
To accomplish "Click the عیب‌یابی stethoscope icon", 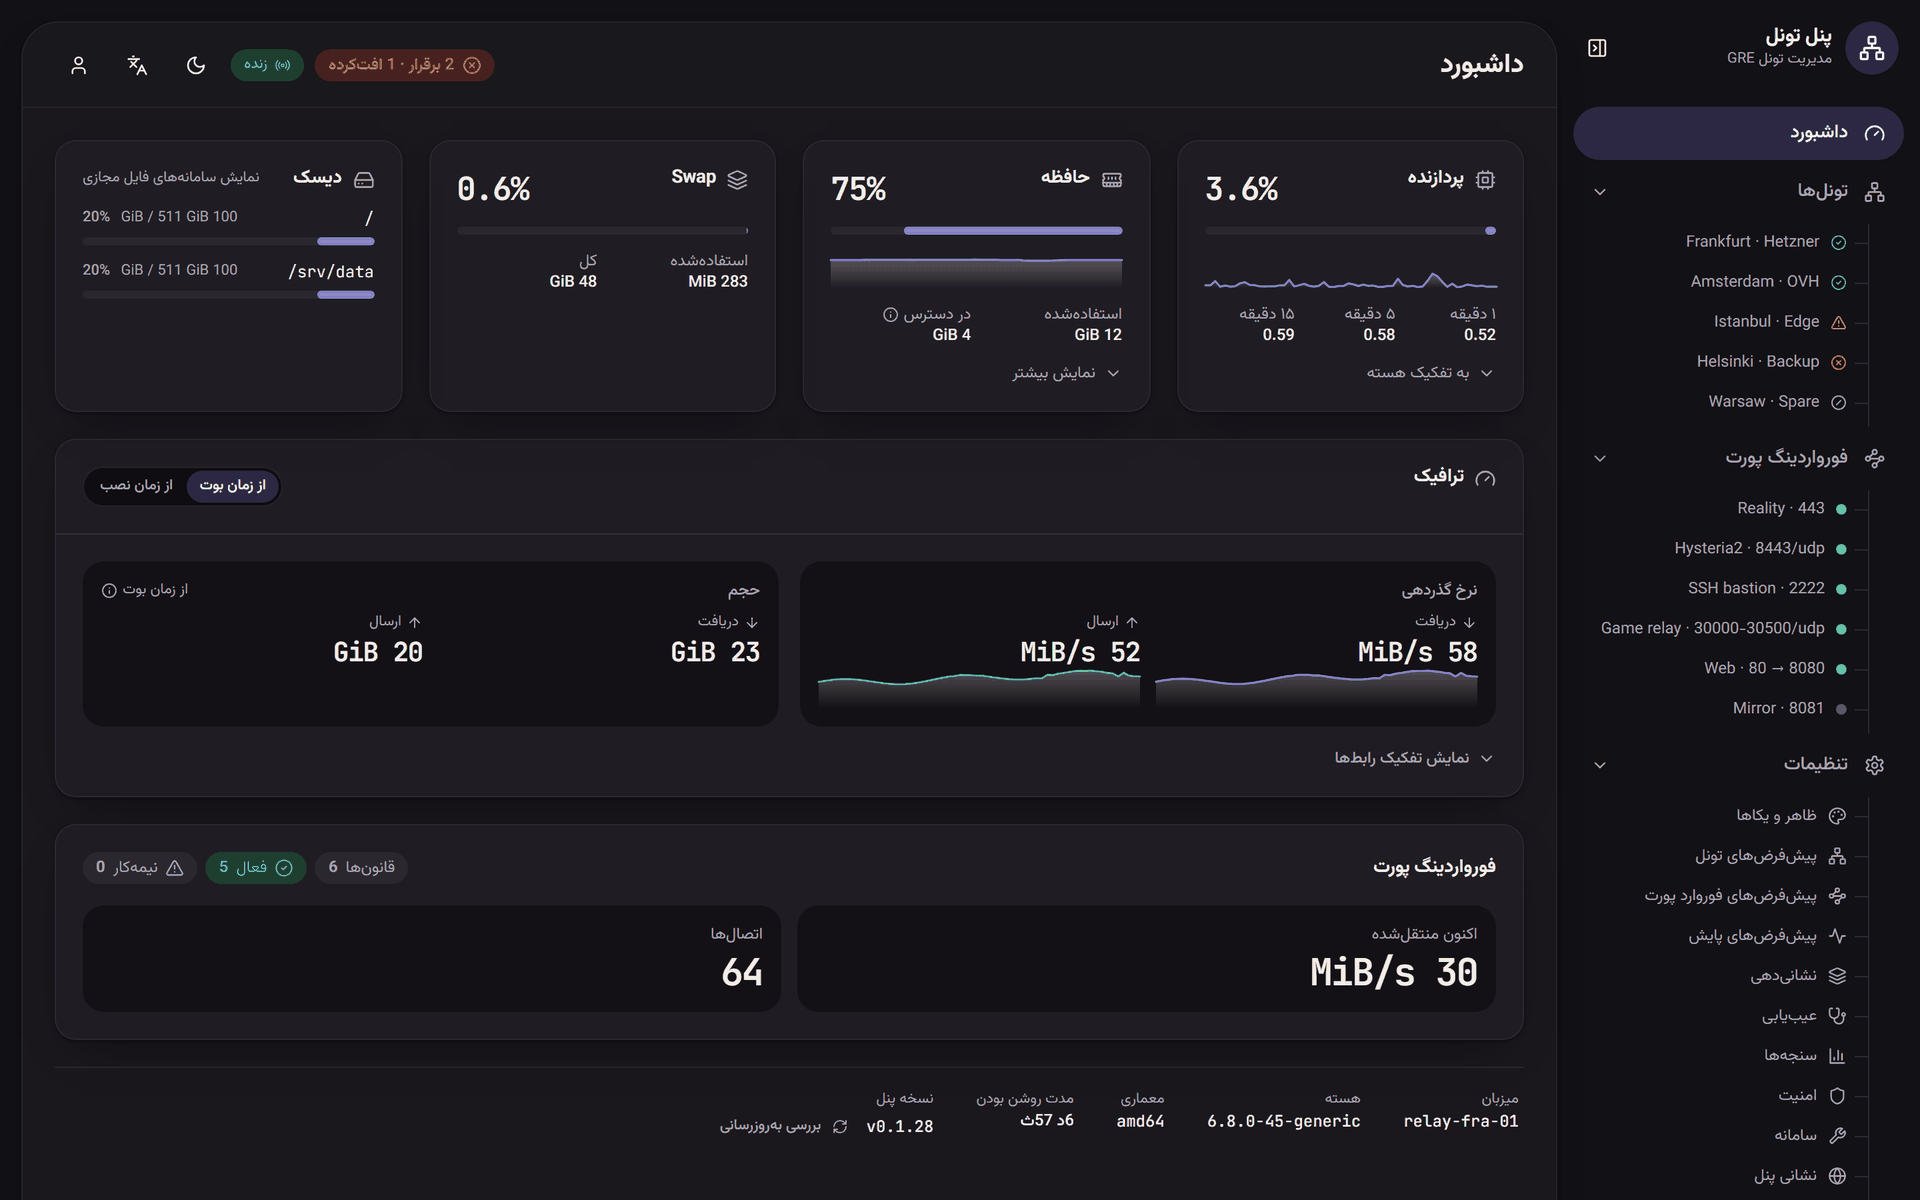I will point(1837,1016).
